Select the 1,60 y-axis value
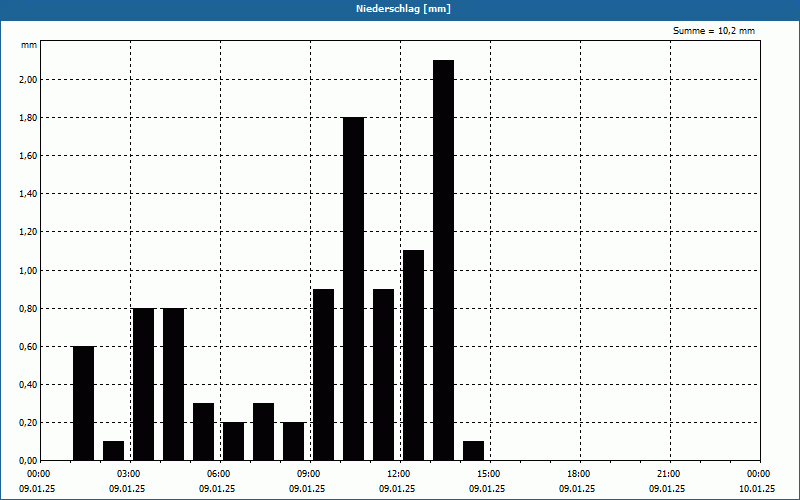This screenshot has height=500, width=800. tap(28, 156)
